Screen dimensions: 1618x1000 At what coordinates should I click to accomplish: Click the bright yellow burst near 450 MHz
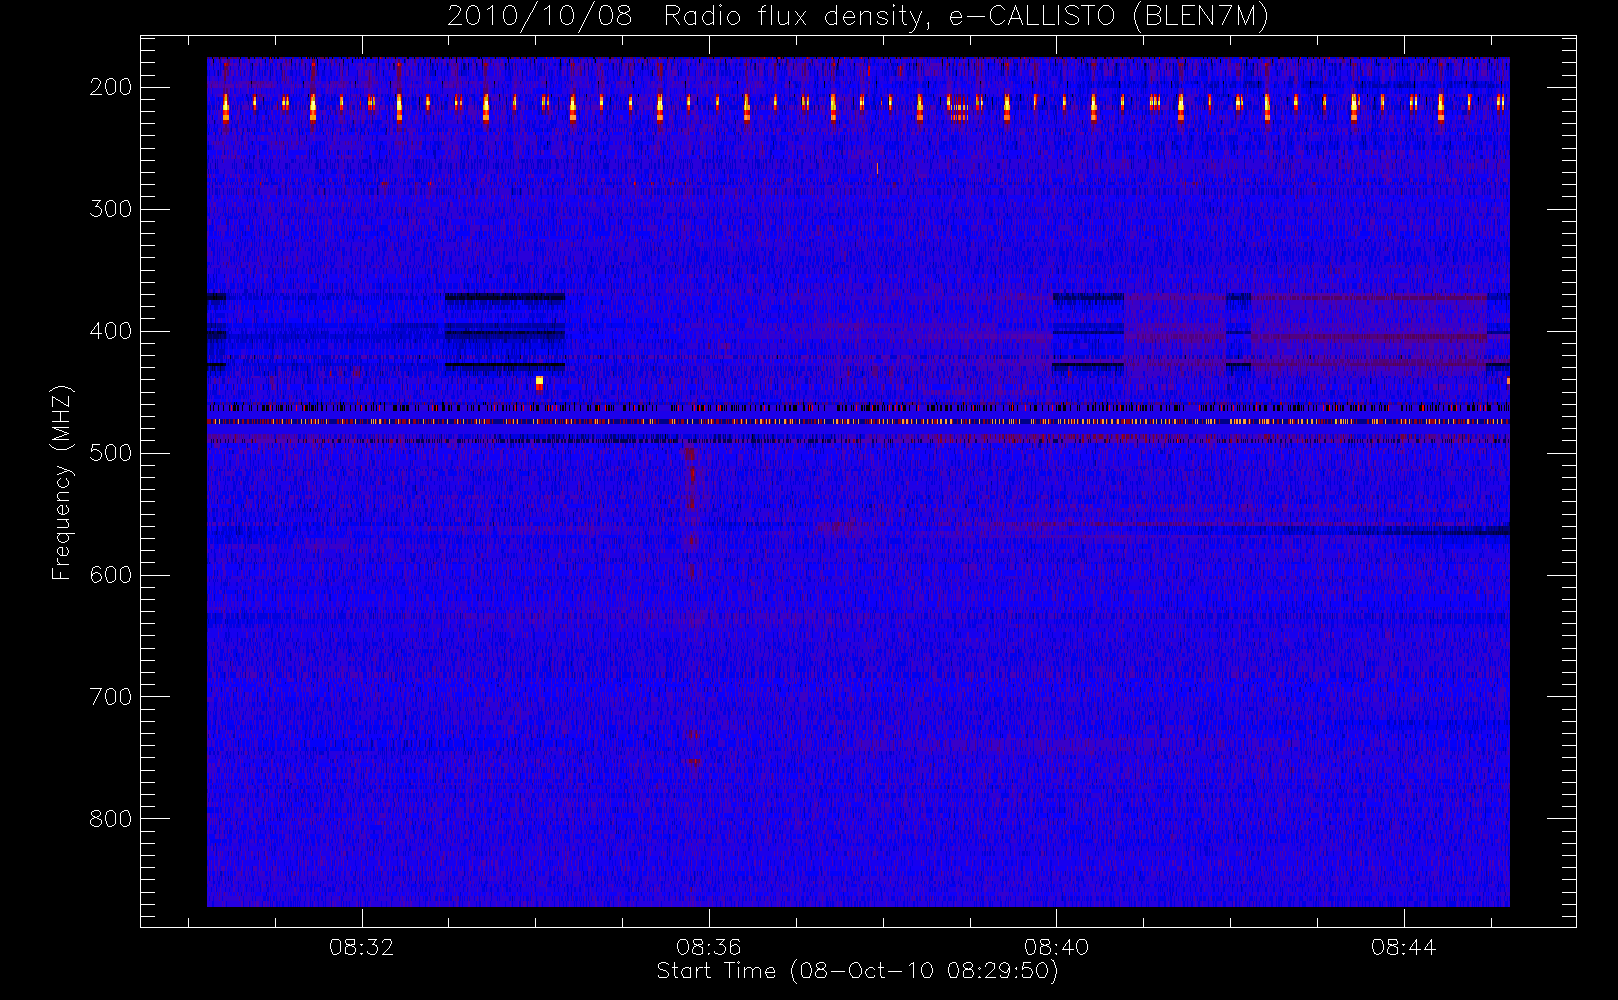click(539, 382)
